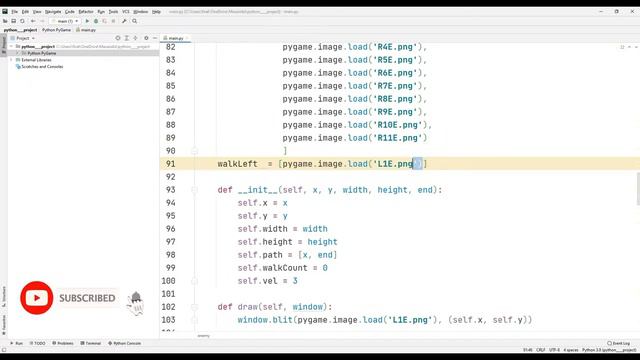Click the fold marker on line 102
Viewport: 640px width, 360px height.
click(195, 307)
